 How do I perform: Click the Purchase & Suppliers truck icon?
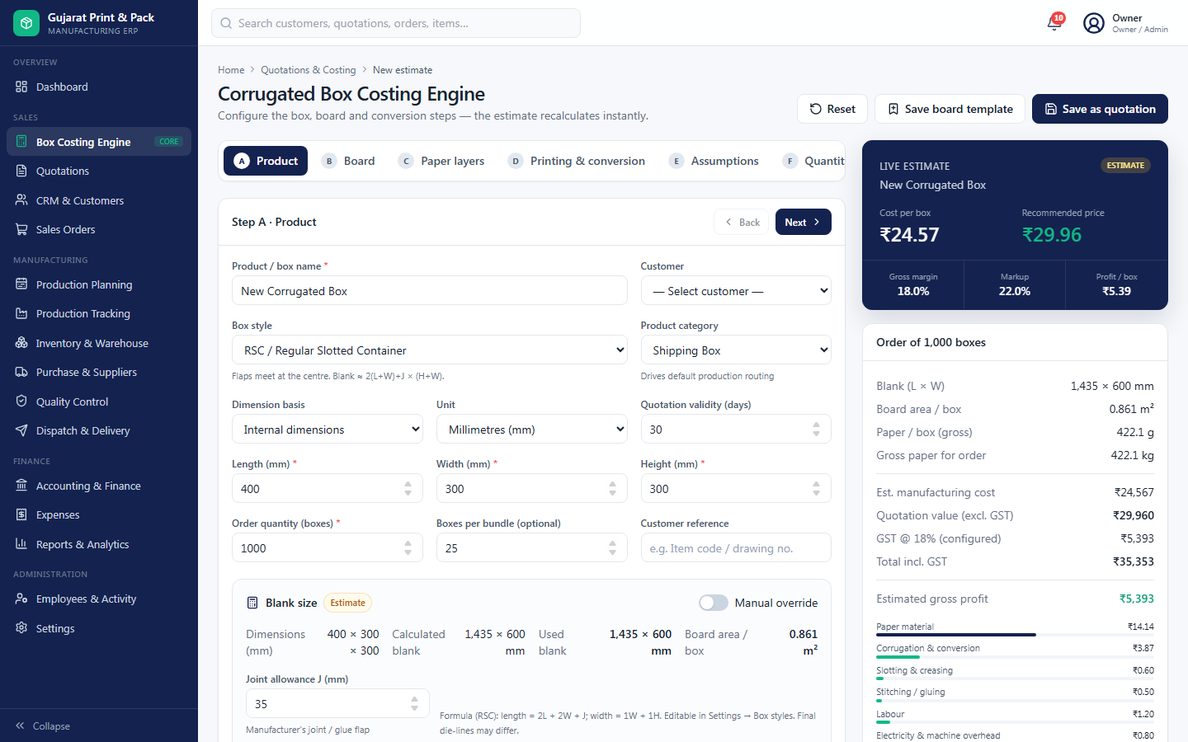[x=21, y=371]
